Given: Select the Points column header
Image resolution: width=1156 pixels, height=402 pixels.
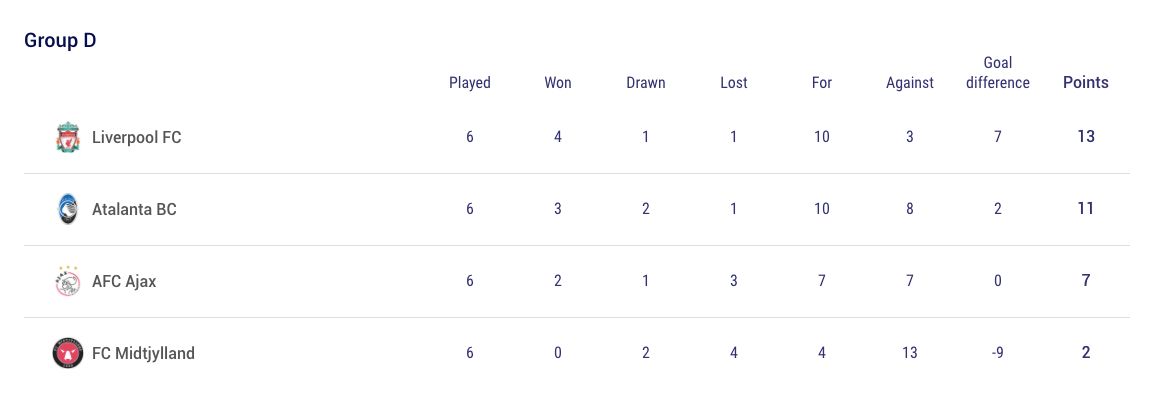Looking at the screenshot, I should coord(1086,83).
